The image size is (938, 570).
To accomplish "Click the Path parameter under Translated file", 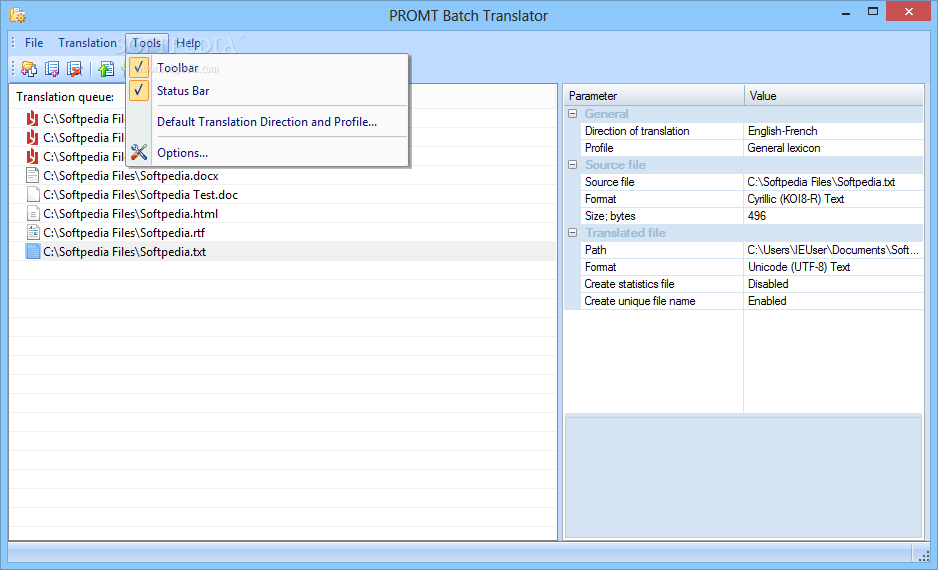I will [x=595, y=250].
